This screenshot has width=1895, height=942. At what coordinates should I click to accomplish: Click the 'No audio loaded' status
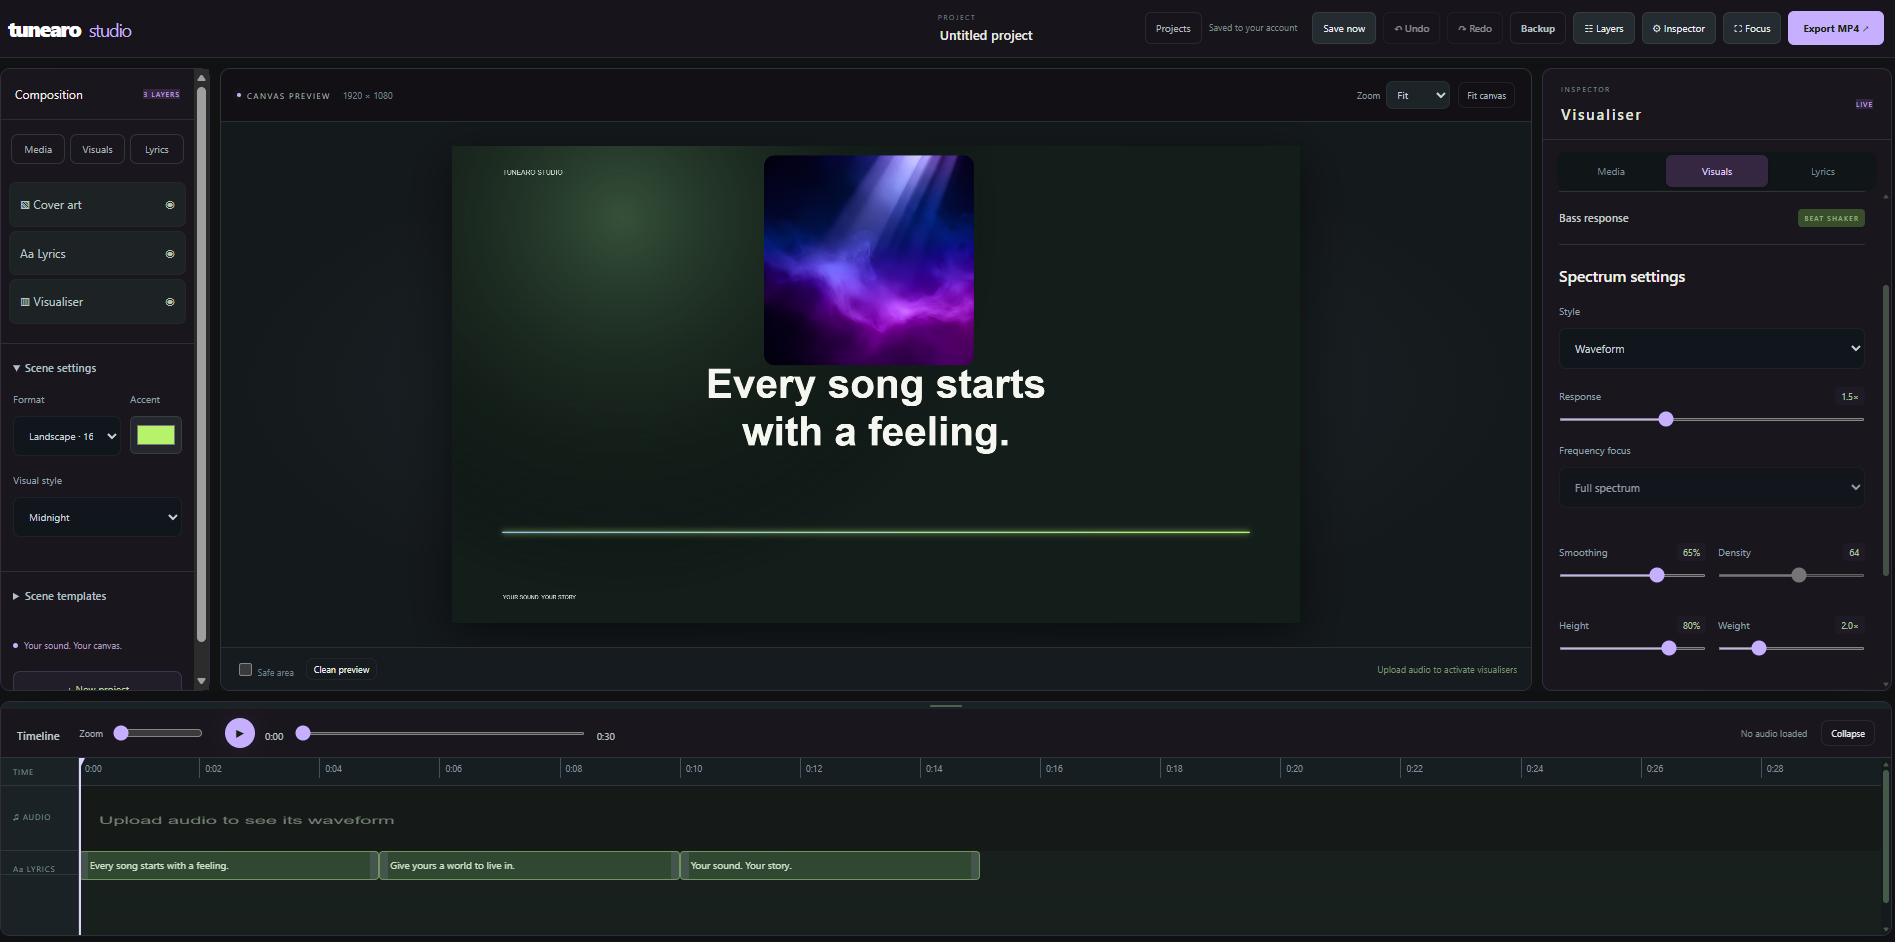point(1773,734)
